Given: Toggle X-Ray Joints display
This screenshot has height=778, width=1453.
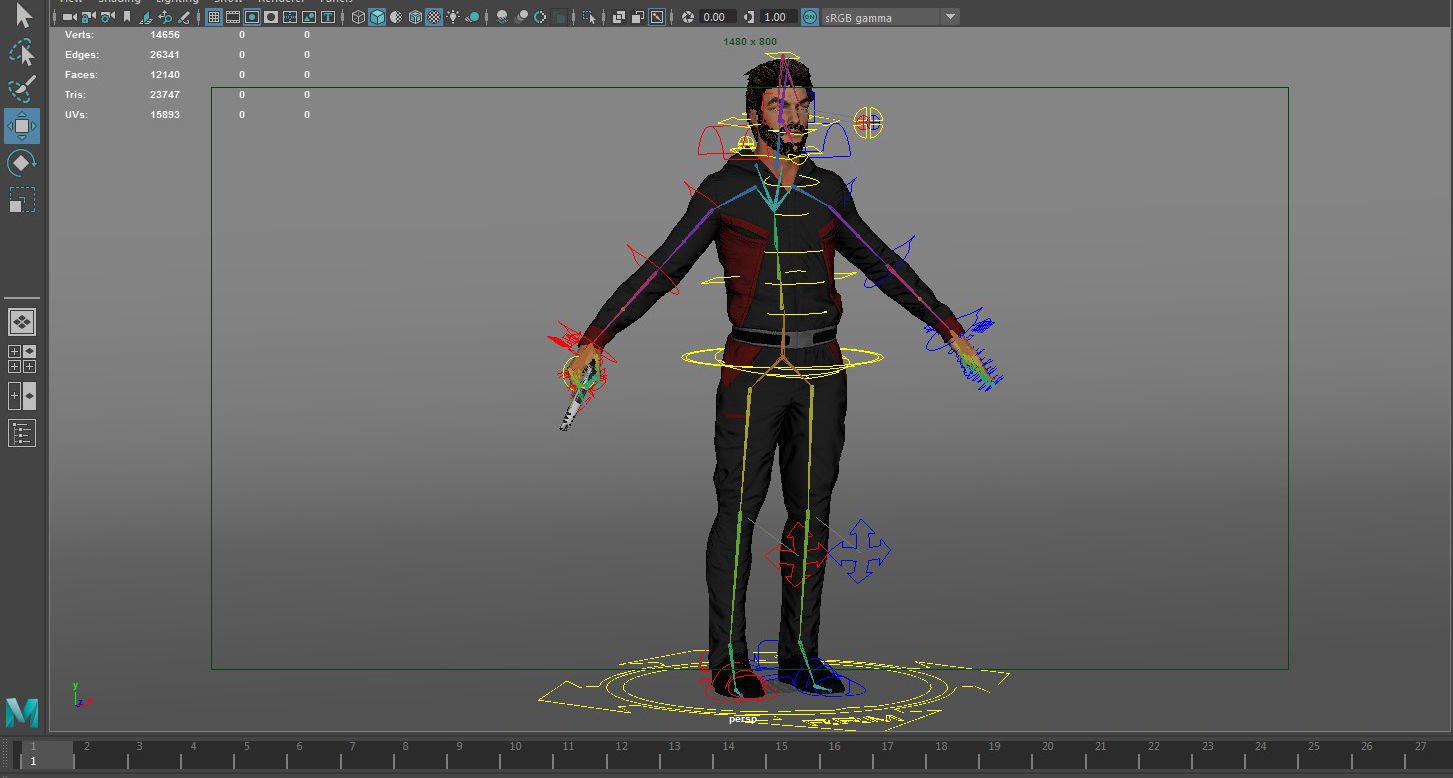Looking at the screenshot, I should [x=656, y=17].
